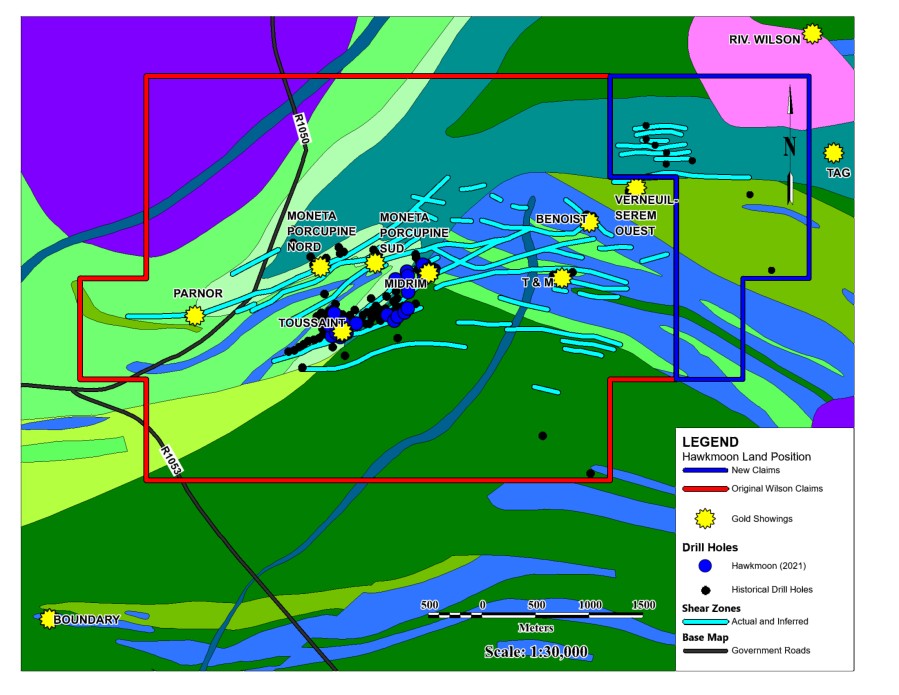Screen dimensions: 899x695
Task: Select the T & M gold showing star
Action: pos(562,278)
